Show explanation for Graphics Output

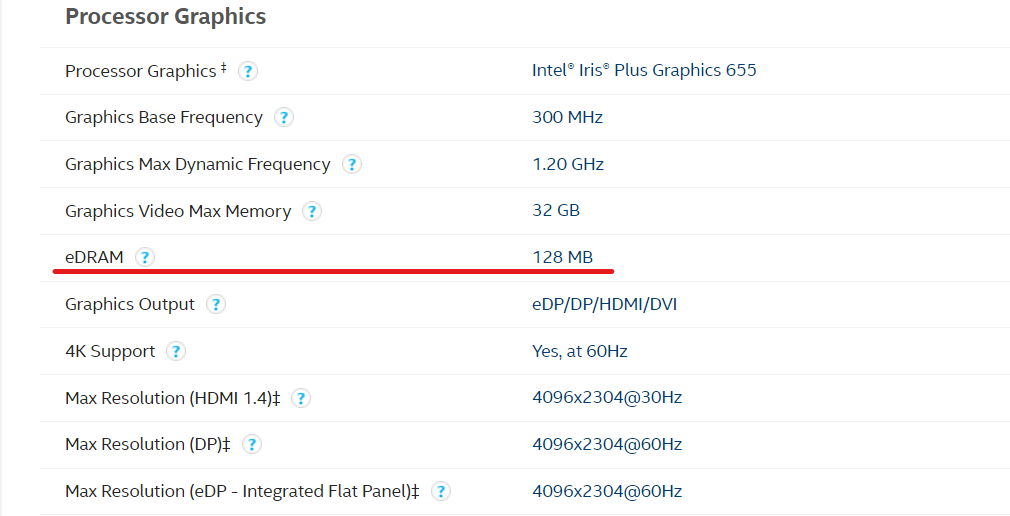point(216,304)
